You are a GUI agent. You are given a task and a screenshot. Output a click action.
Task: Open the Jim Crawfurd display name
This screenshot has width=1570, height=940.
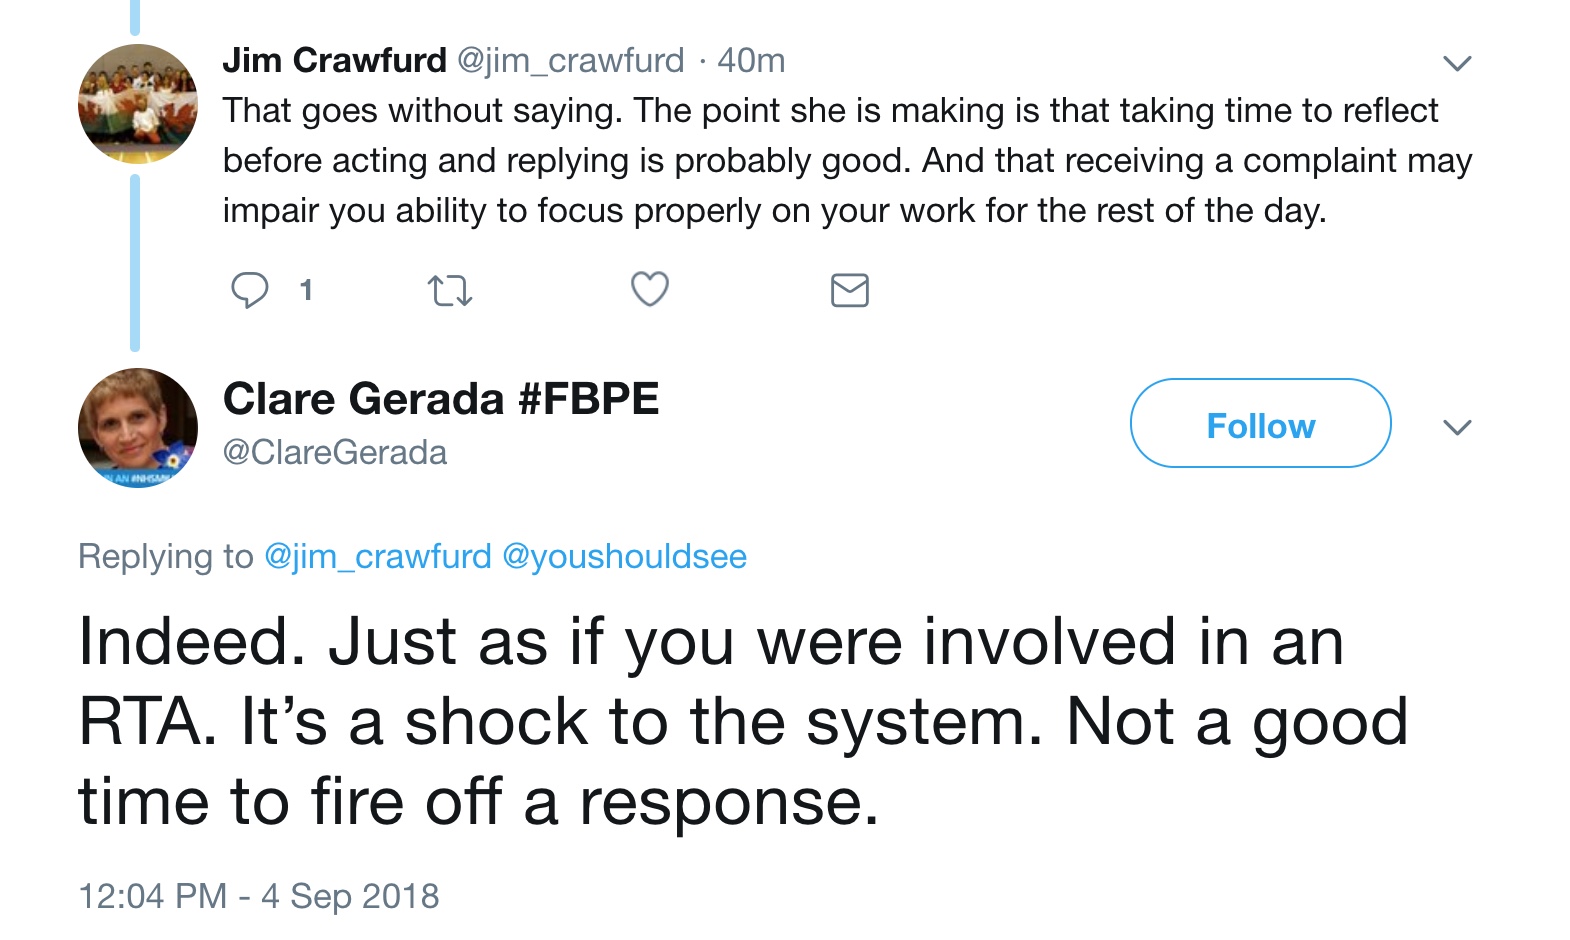(334, 61)
